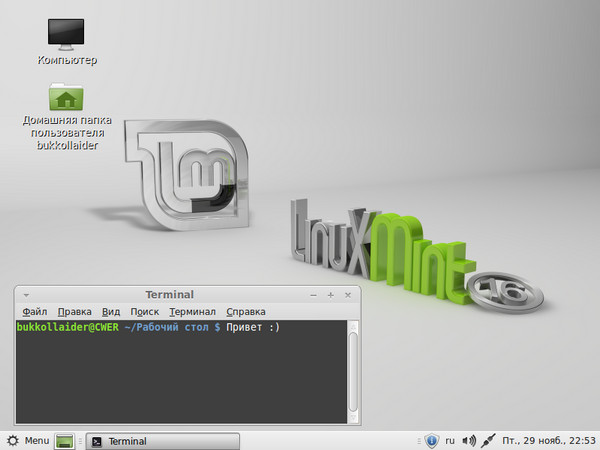Click the Terminal taskbar button
600x450 pixels.
[161, 441]
